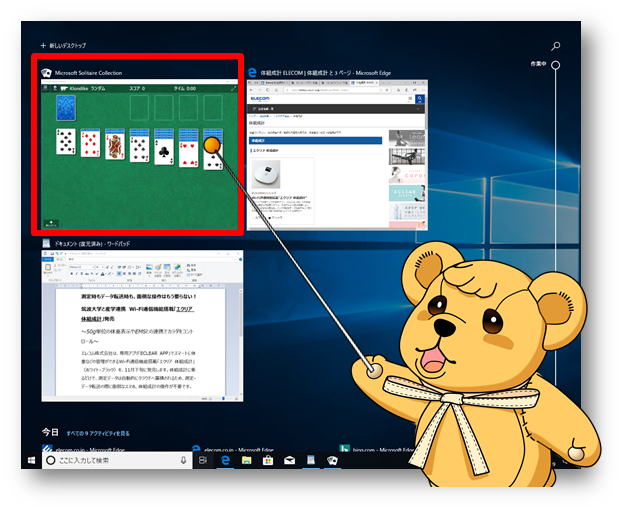Click the white scale product image in Edge

(x=267, y=174)
